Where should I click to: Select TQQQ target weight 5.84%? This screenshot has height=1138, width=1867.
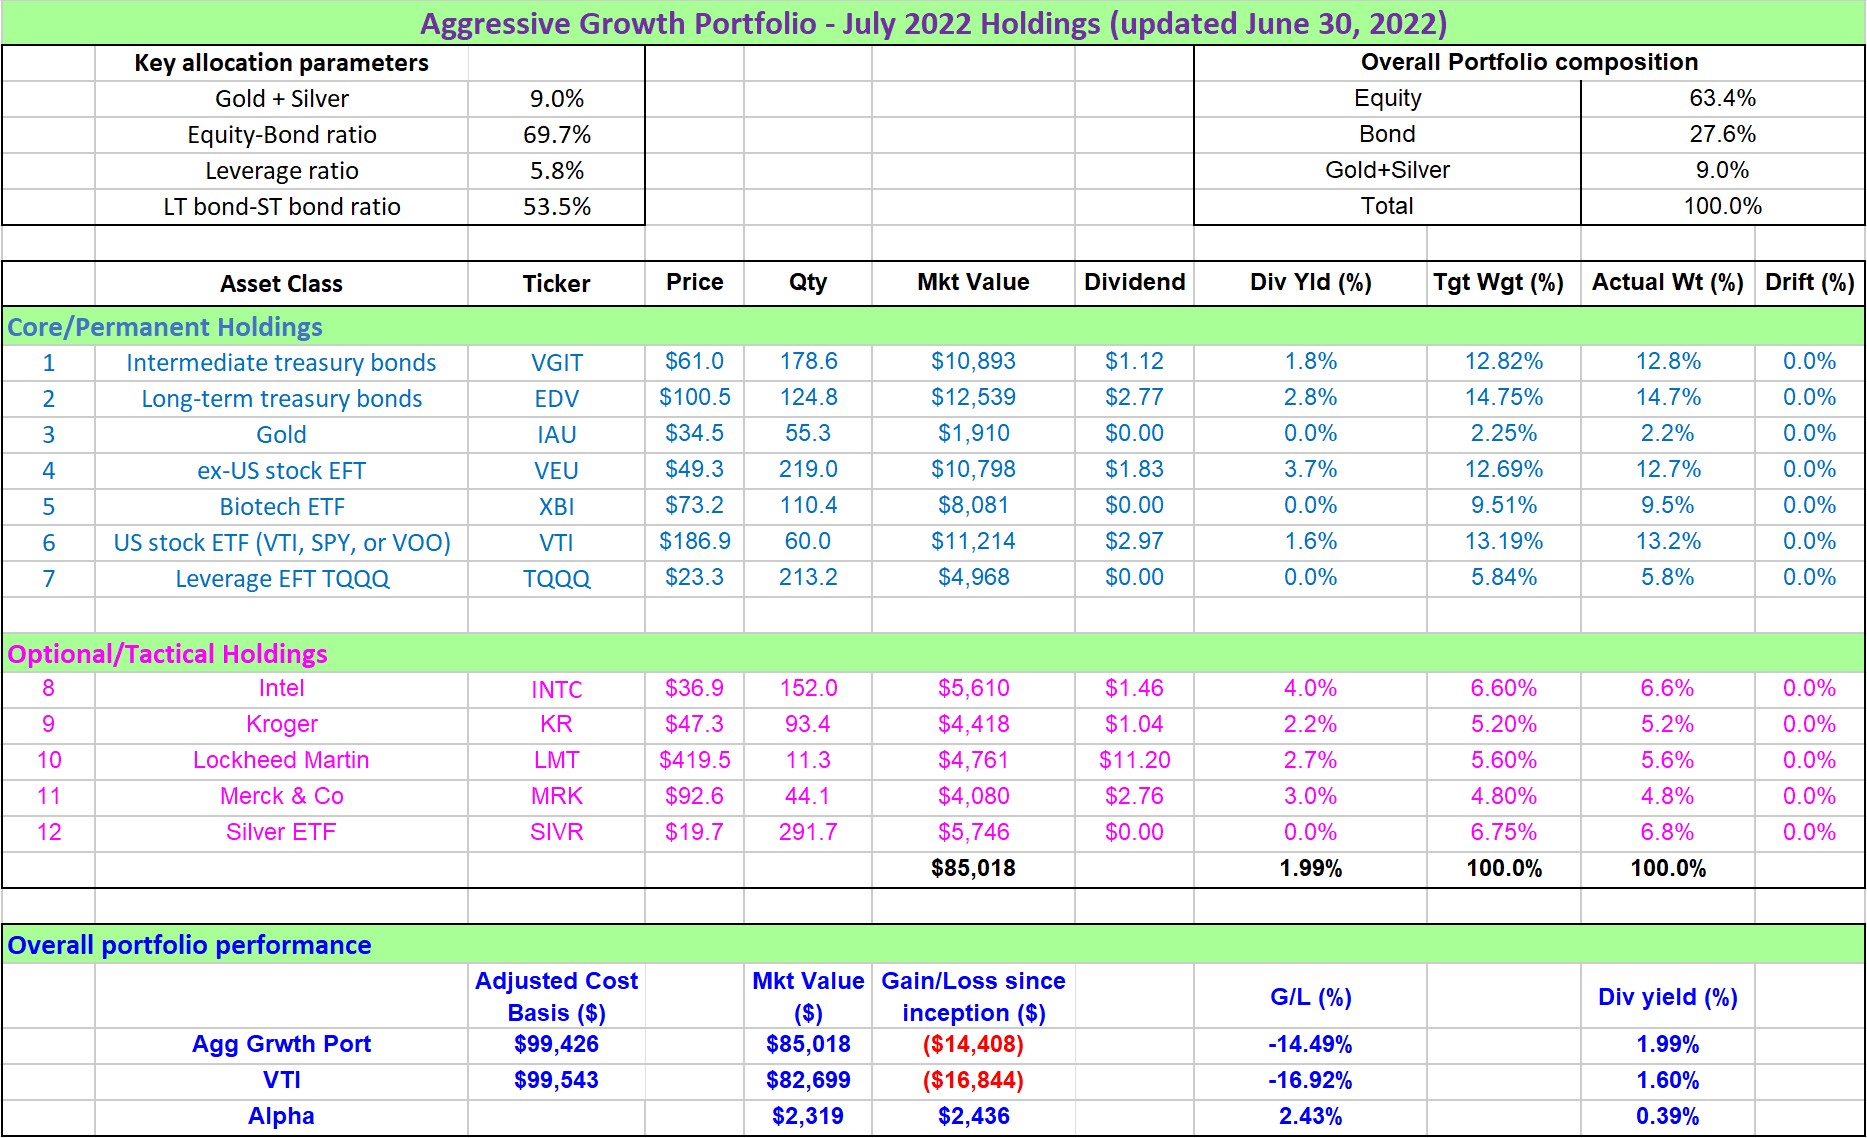pos(1504,578)
